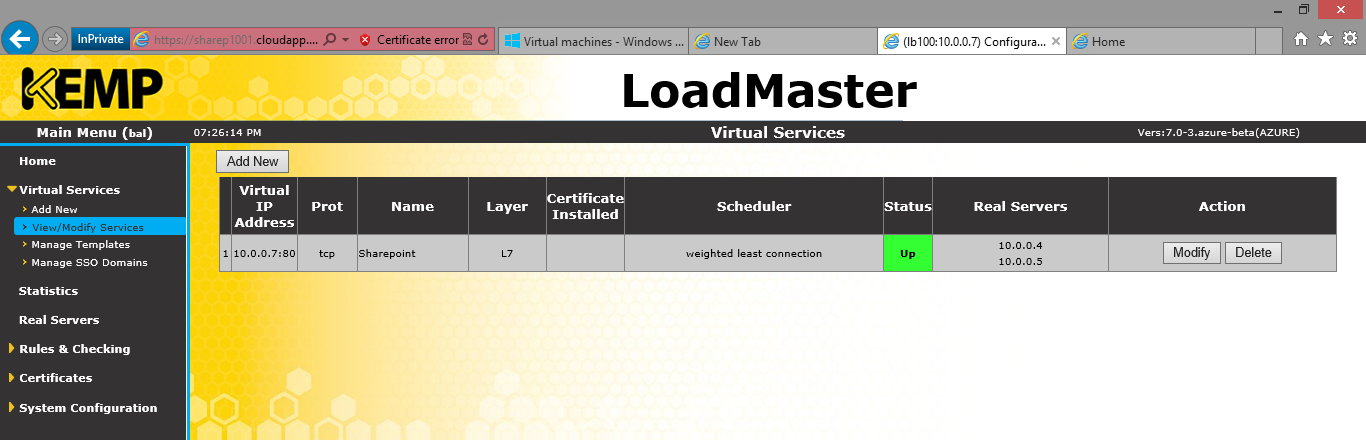Viewport: 1366px width, 440px height.
Task: Click the Scheduler column header
Action: point(754,206)
